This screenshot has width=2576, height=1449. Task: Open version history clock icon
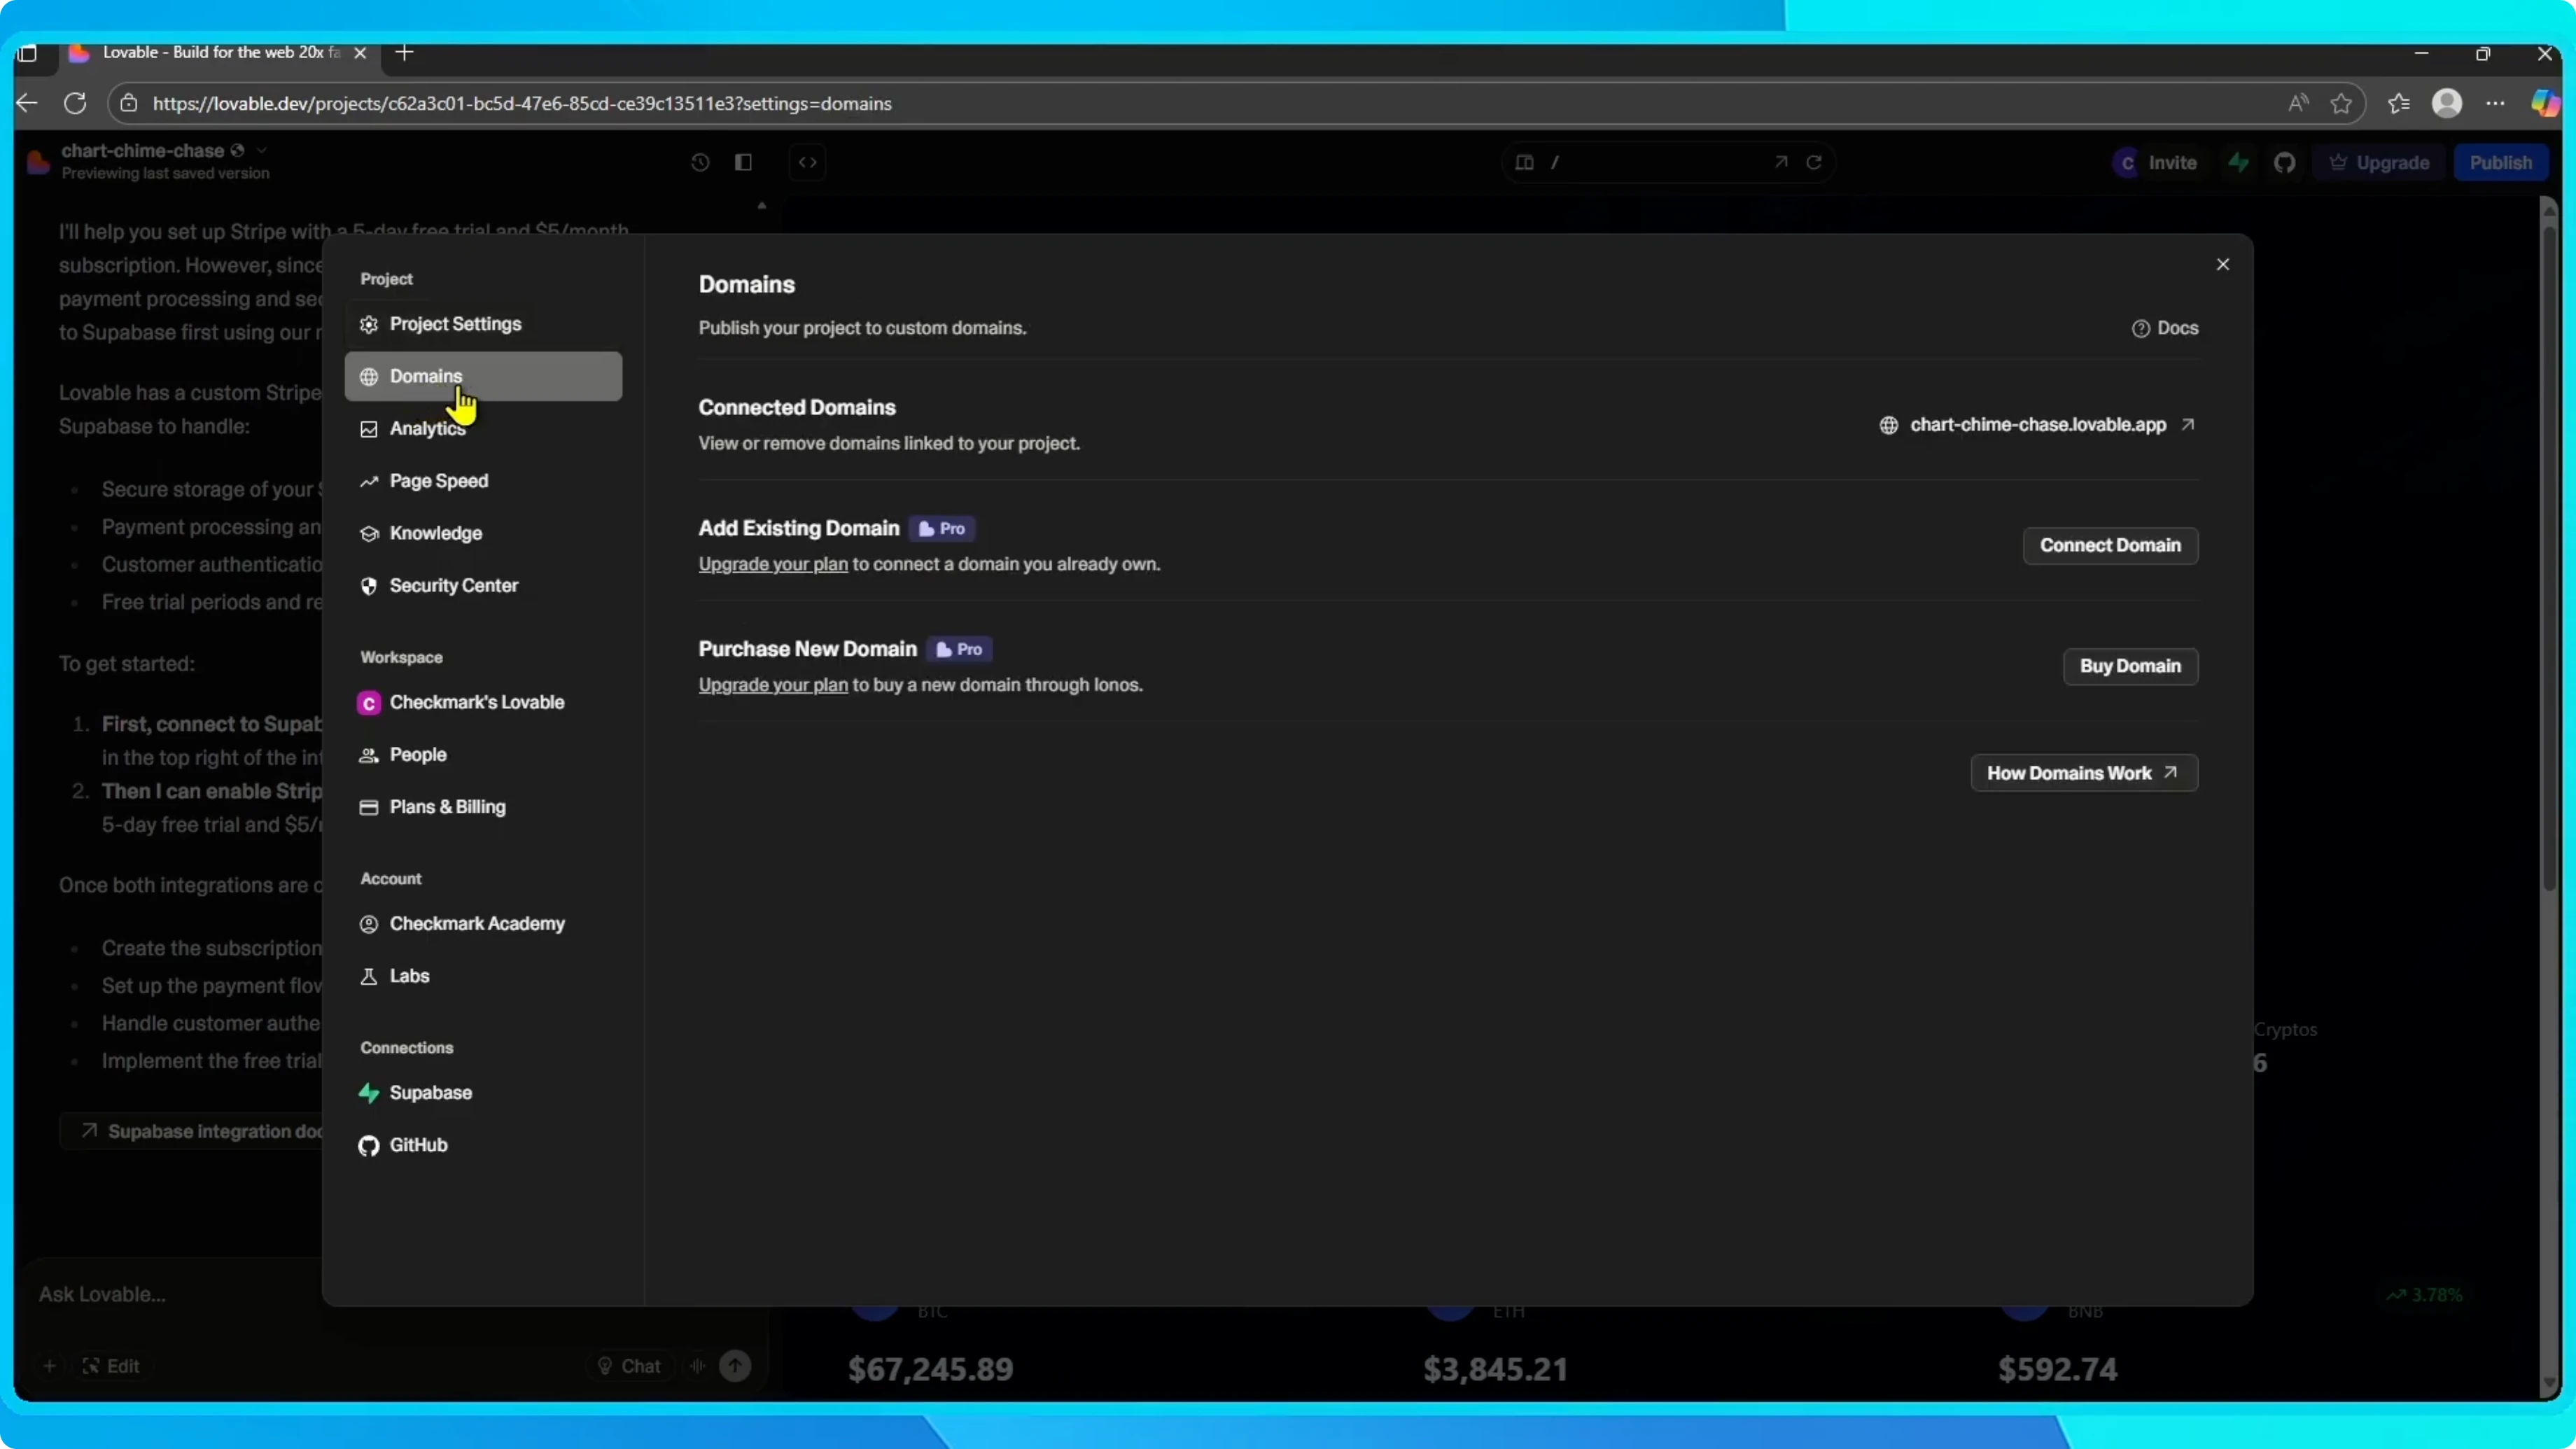[700, 162]
